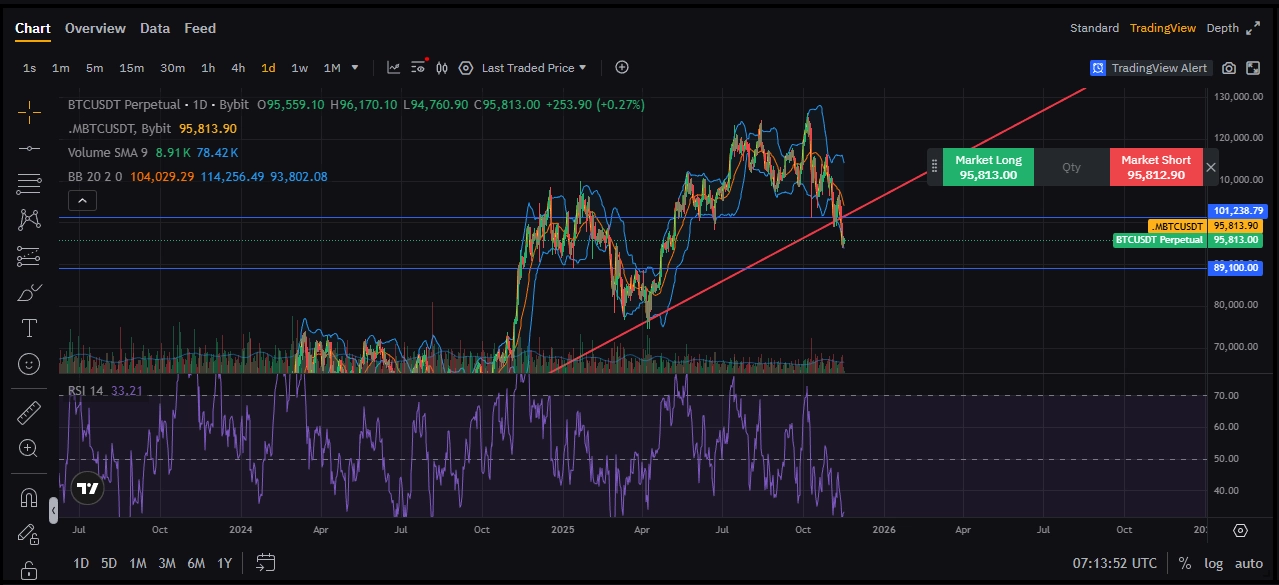Viewport: 1279px width, 585px height.
Task: Set bottom date range to 5D
Action: (109, 563)
